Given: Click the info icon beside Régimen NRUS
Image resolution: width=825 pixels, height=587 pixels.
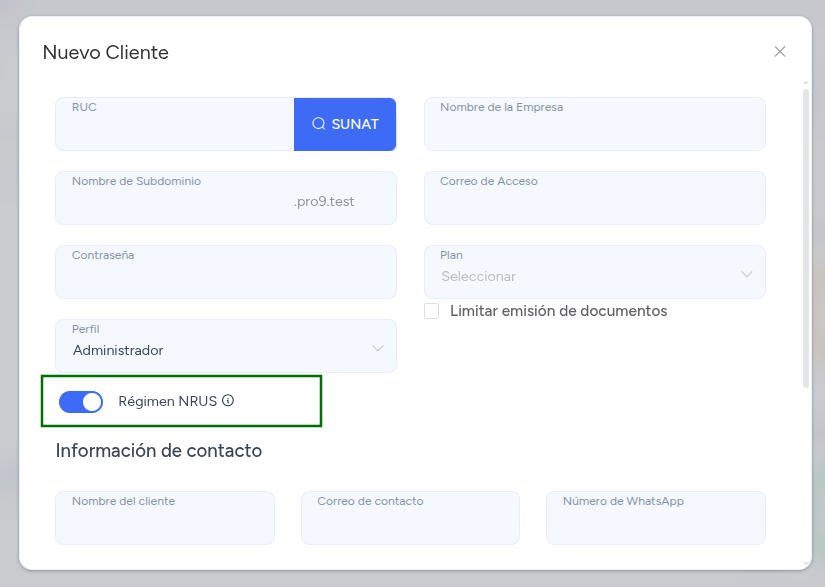Looking at the screenshot, I should click(x=228, y=401).
